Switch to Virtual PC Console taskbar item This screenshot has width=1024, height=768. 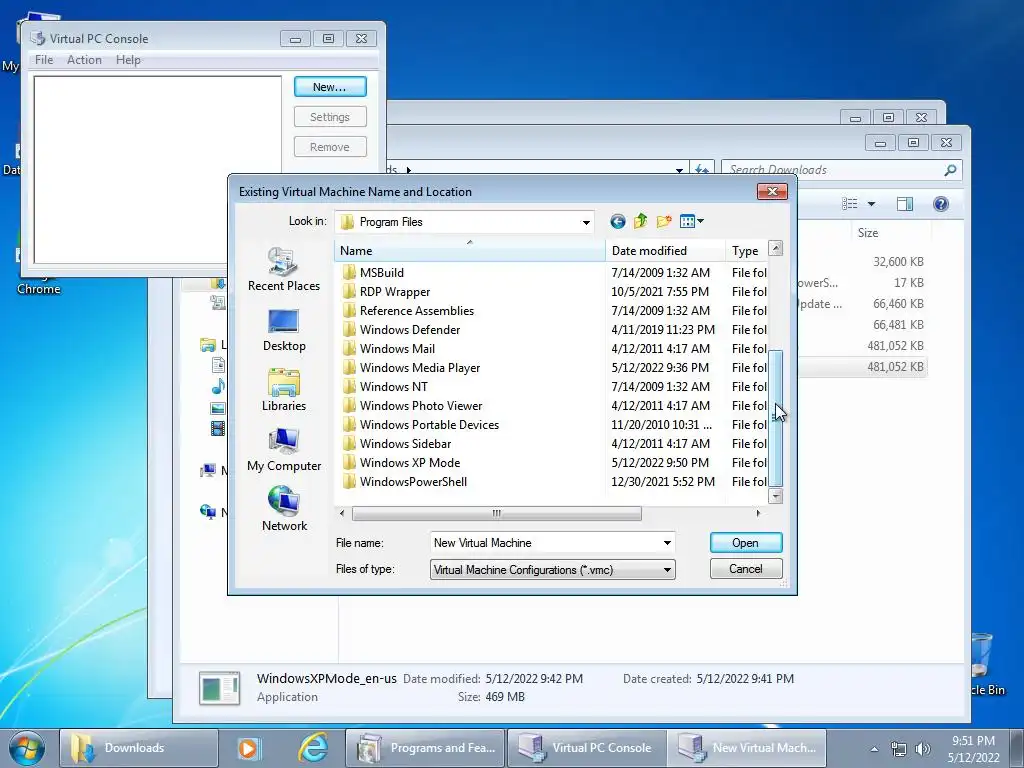tap(587, 748)
